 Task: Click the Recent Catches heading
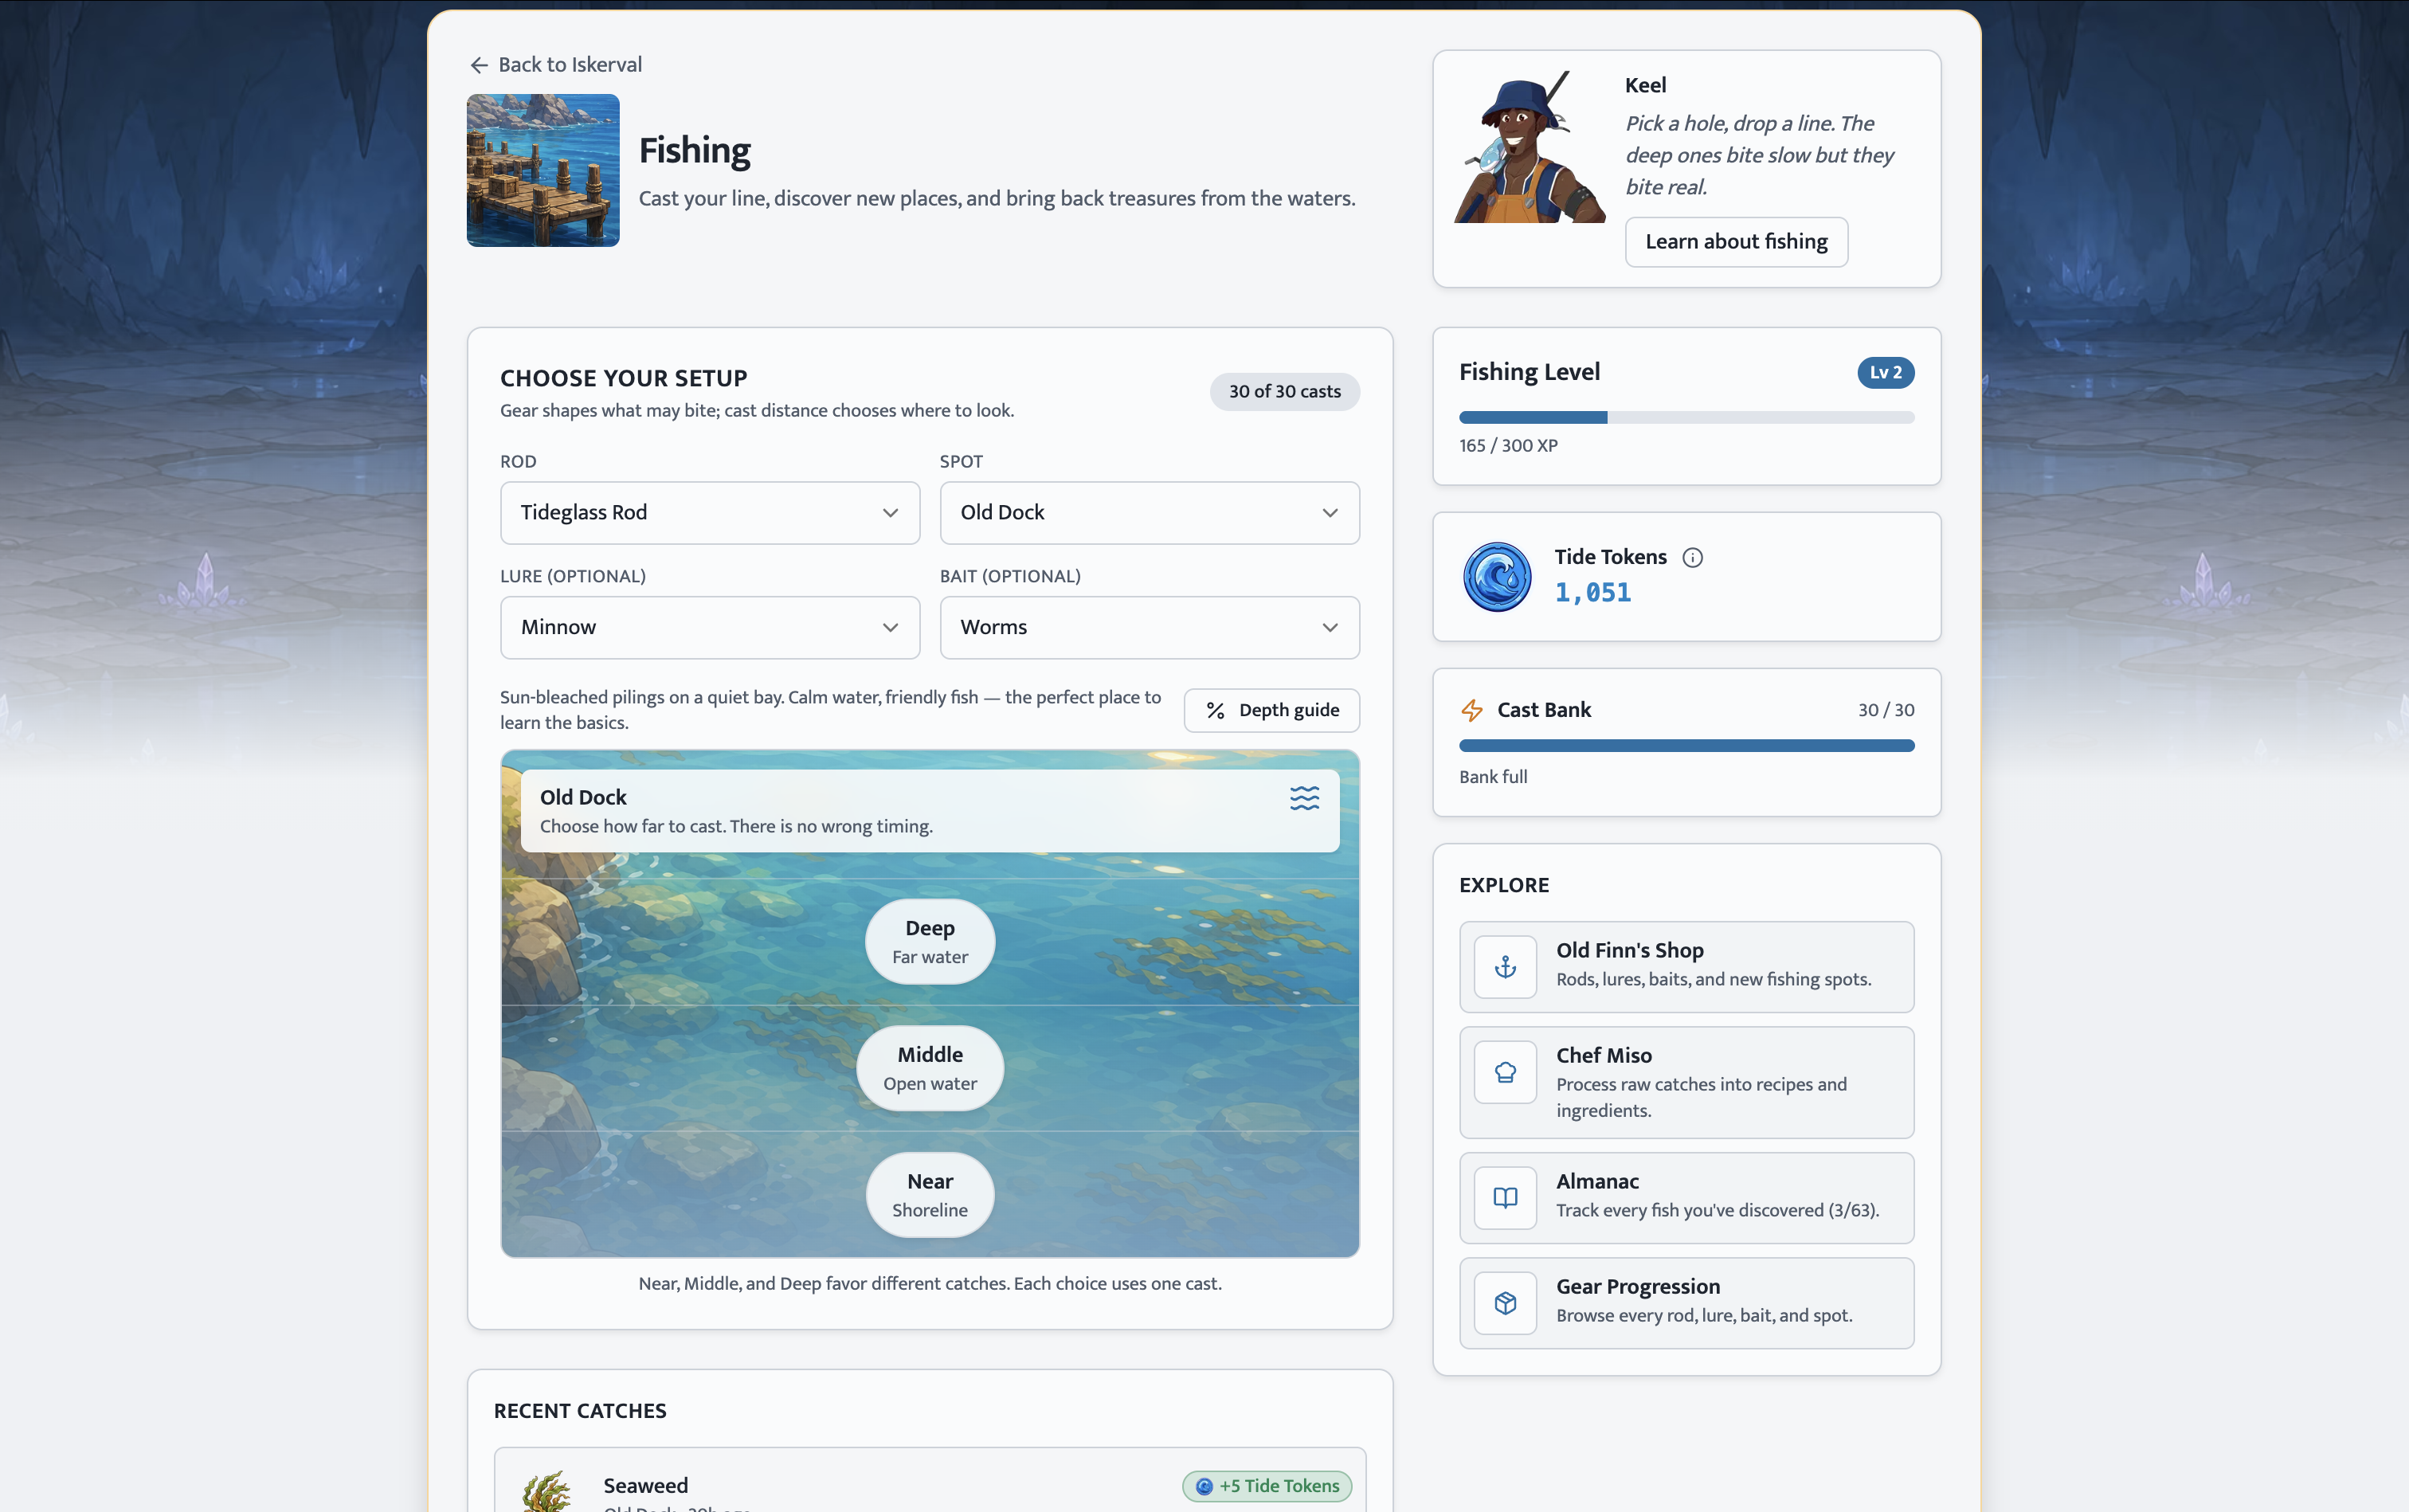point(580,1411)
